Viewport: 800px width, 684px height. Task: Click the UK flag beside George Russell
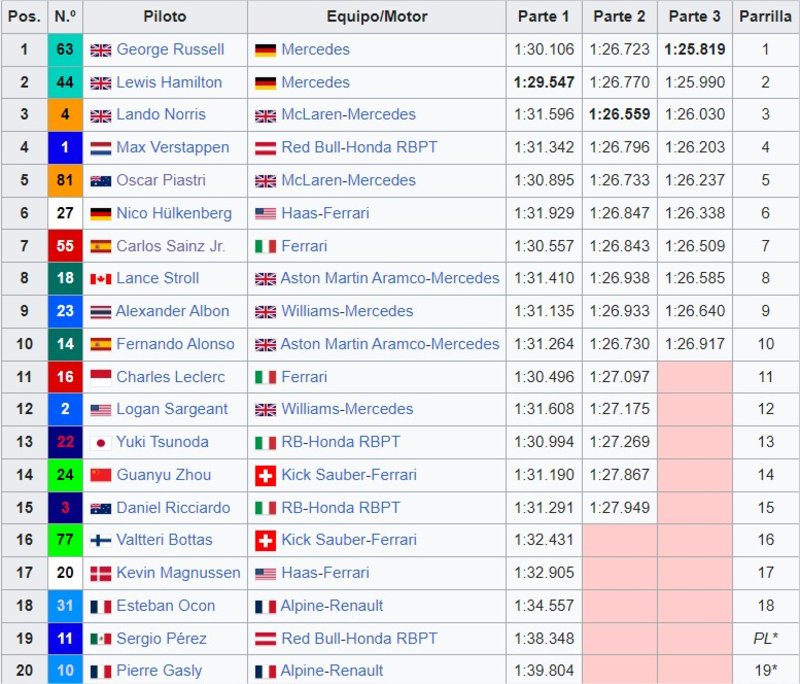click(101, 50)
